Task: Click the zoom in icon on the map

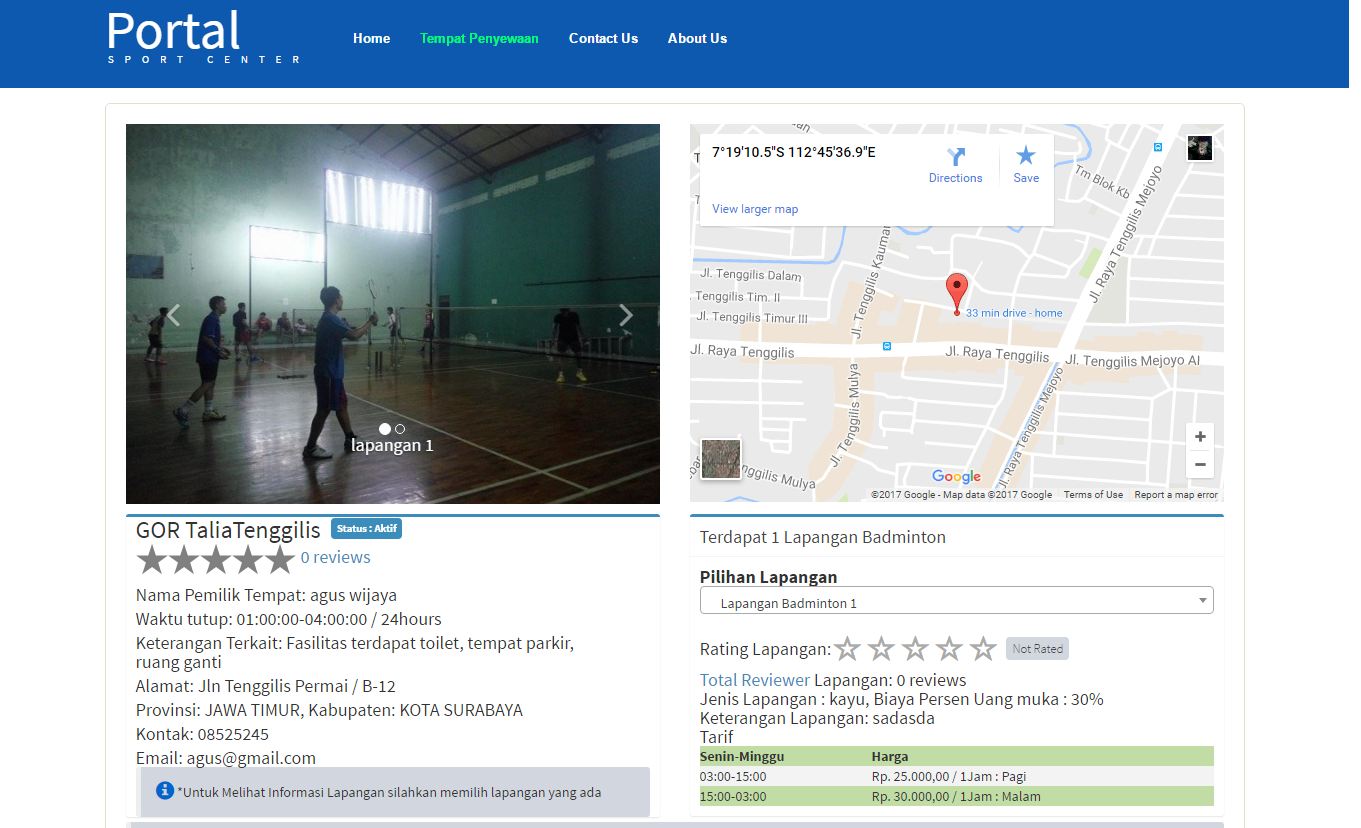Action: tap(1200, 436)
